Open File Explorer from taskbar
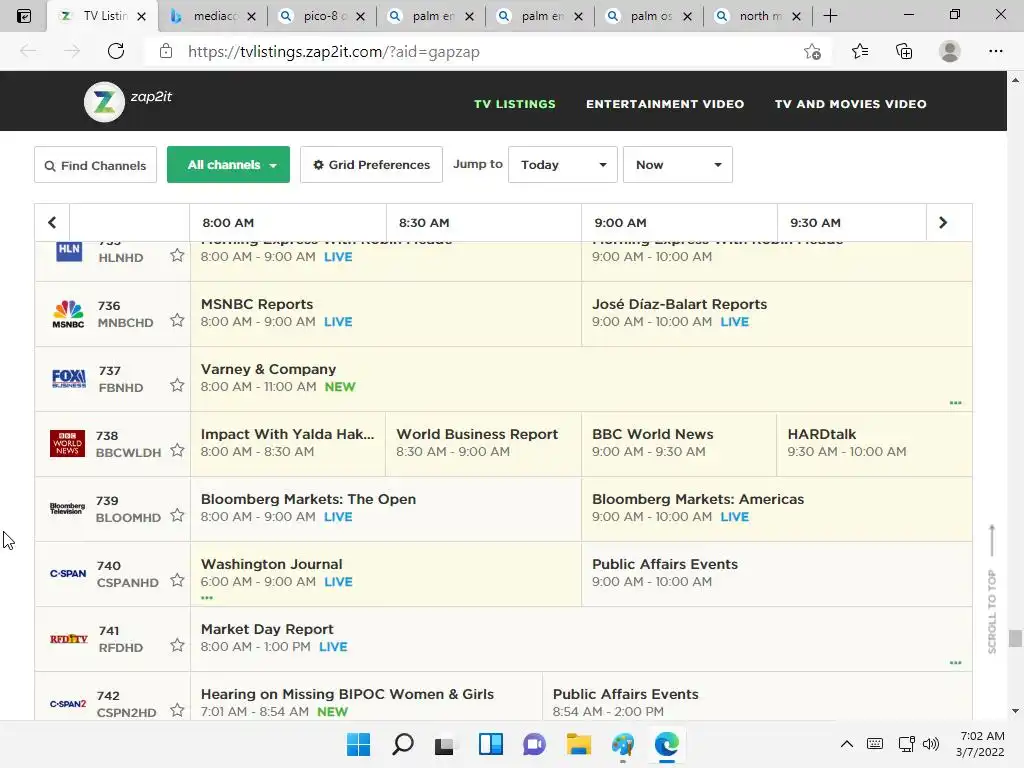Viewport: 1024px width, 768px height. point(579,744)
